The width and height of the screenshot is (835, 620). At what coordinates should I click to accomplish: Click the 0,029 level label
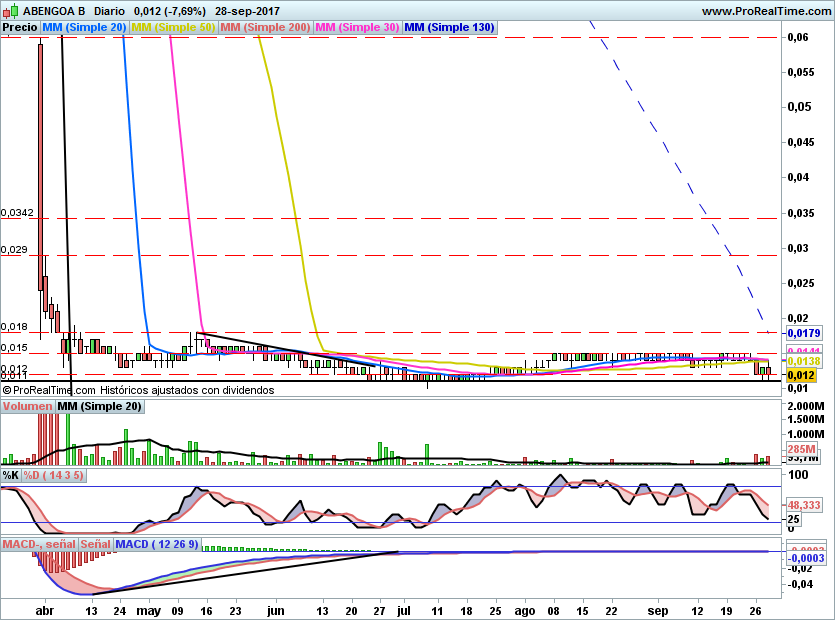click(14, 250)
